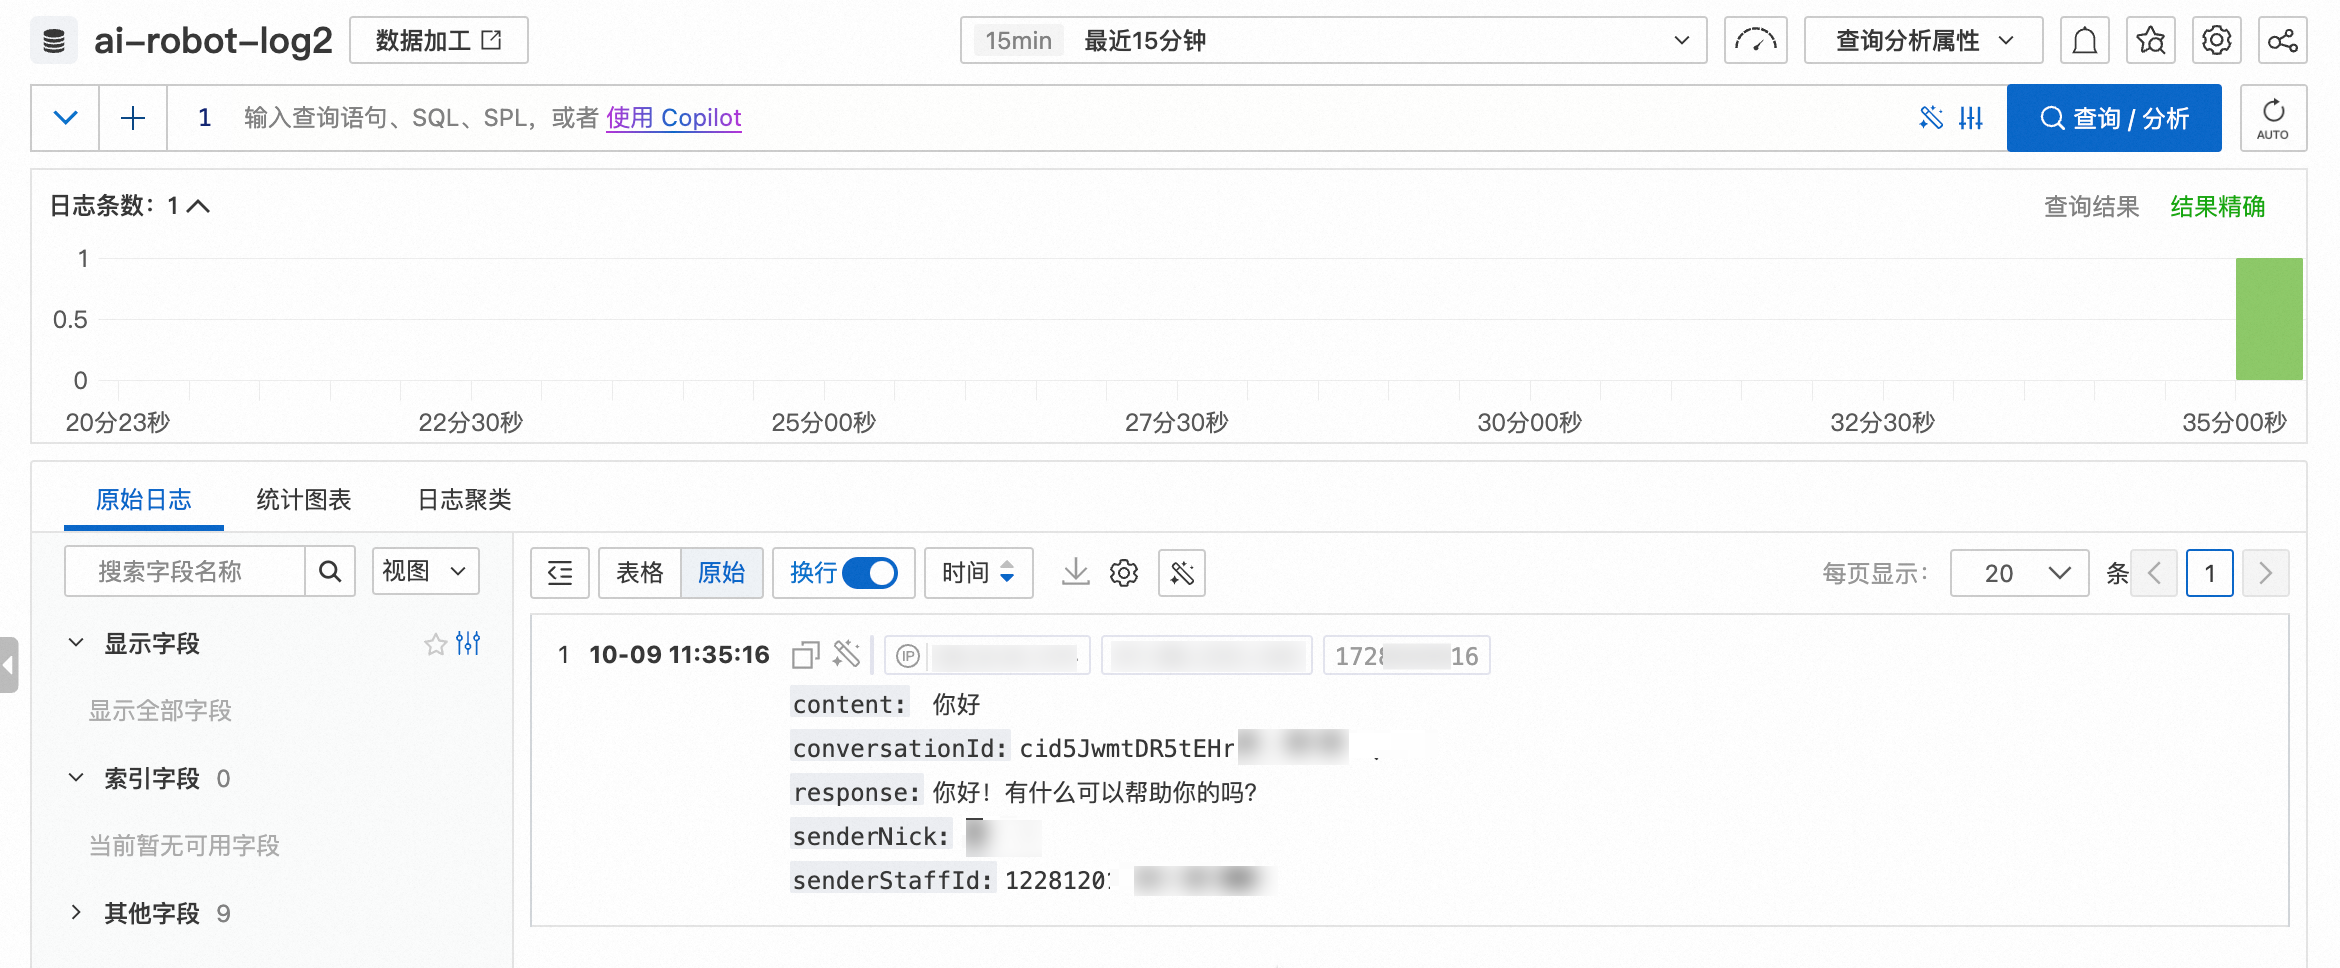The height and width of the screenshot is (968, 2340).
Task: Select page 1 button
Action: [x=2210, y=573]
